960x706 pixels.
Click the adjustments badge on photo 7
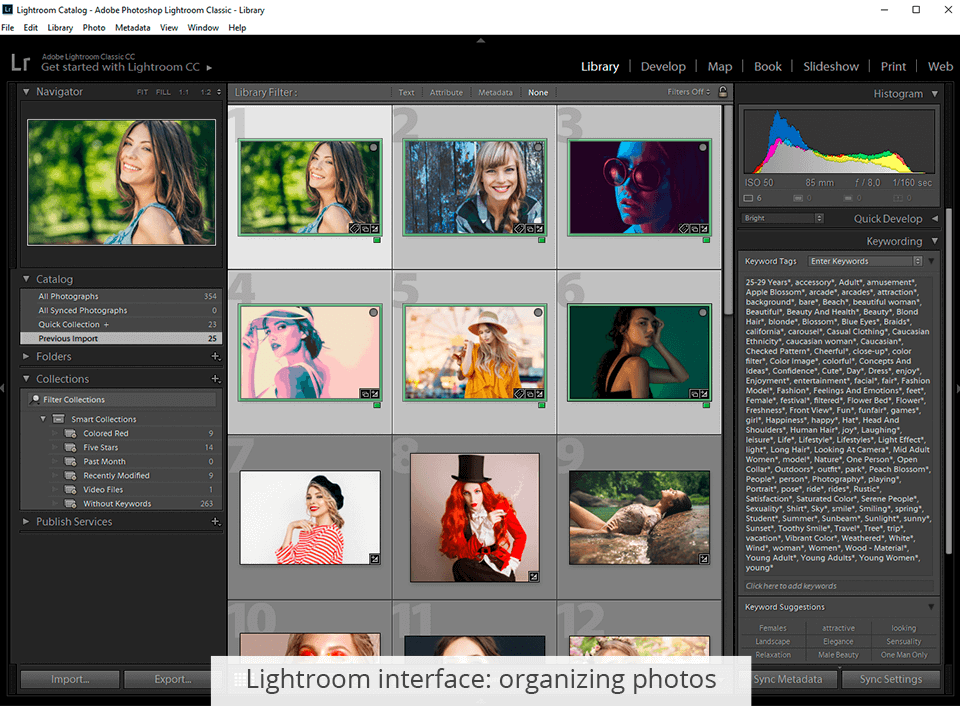[374, 559]
